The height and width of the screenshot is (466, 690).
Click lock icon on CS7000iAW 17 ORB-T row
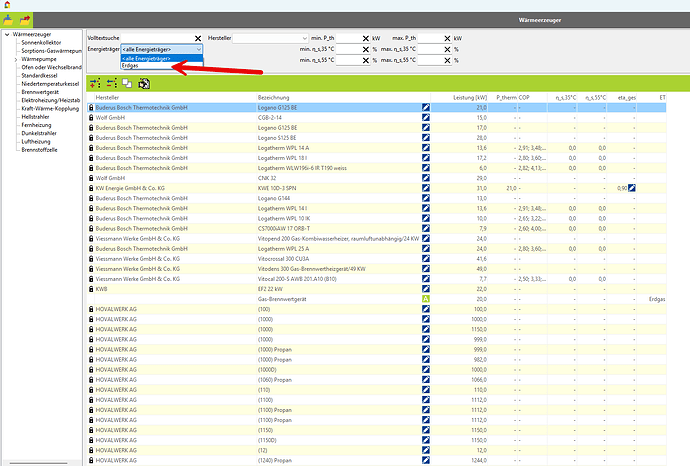pyautogui.click(x=91, y=228)
